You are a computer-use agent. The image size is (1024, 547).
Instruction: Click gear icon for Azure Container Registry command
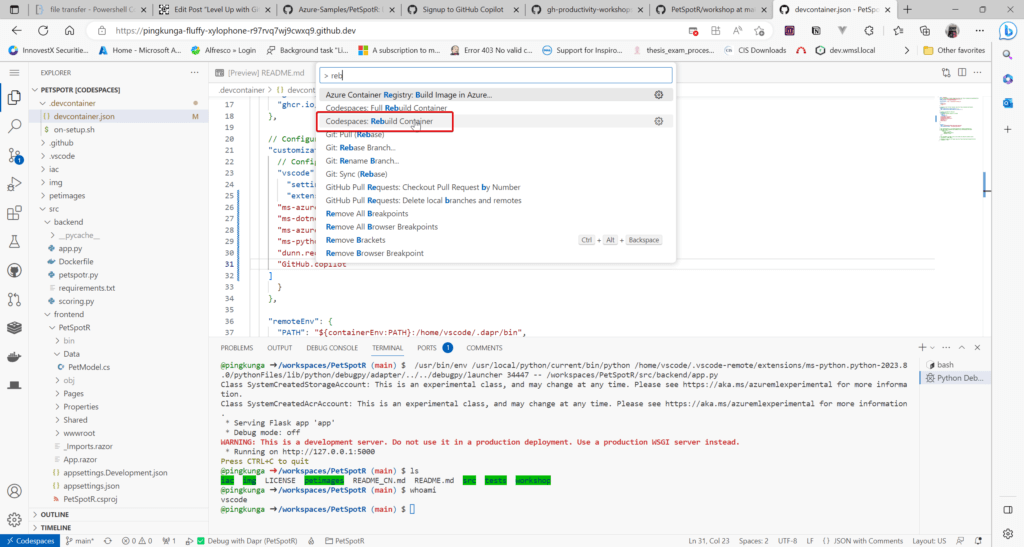(x=658, y=95)
